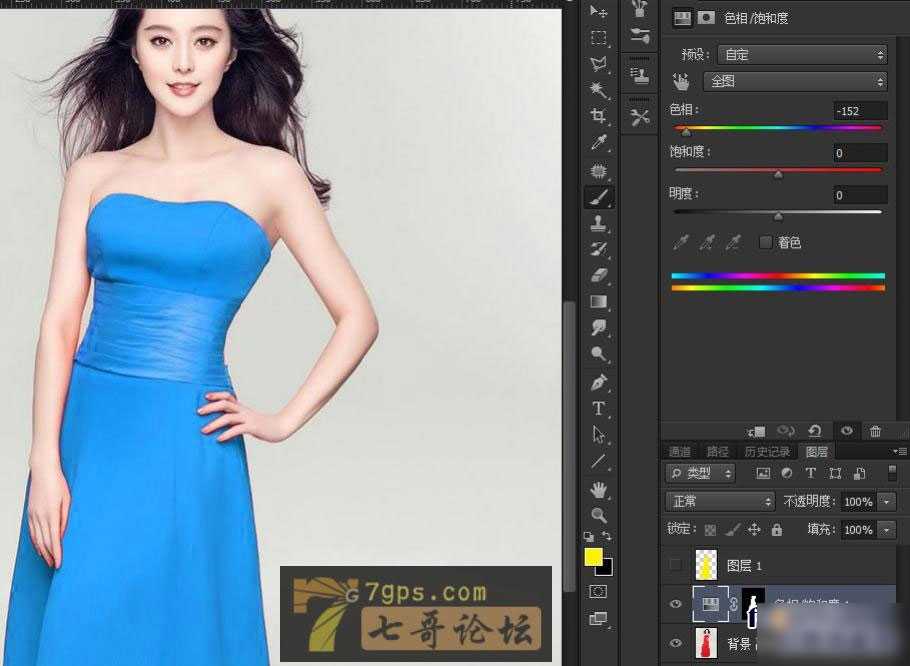Image resolution: width=910 pixels, height=666 pixels.
Task: Open the 全图 channel range dropdown
Action: click(795, 81)
